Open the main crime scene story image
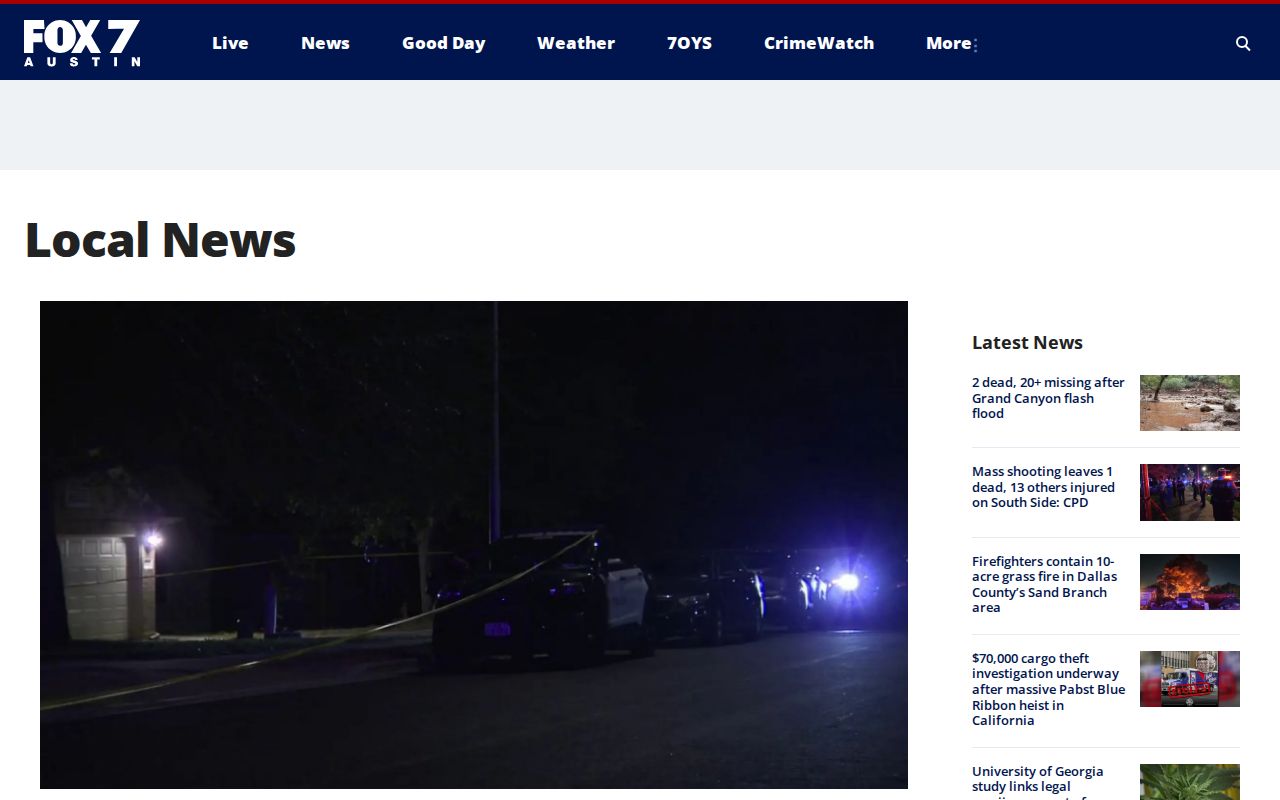 (474, 545)
